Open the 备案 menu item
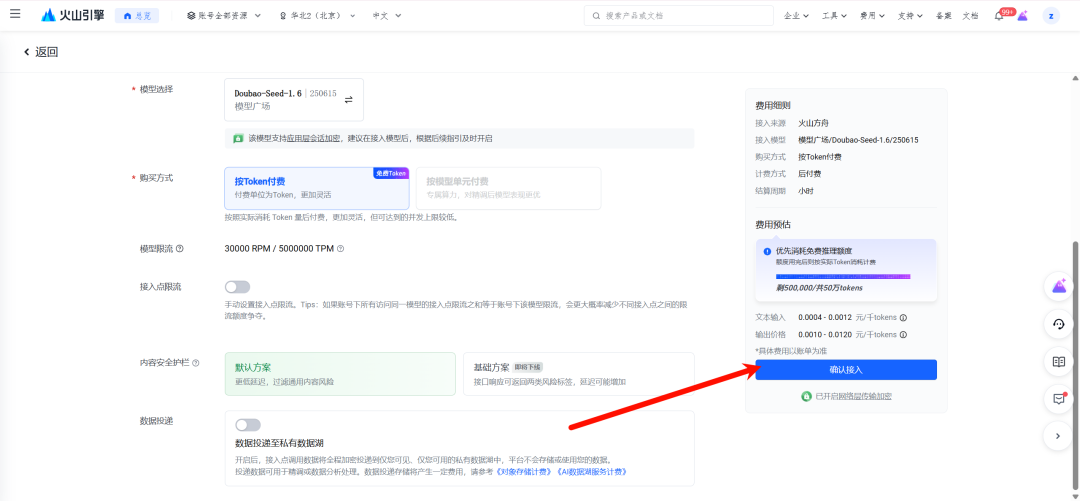Viewport: 1080px width, 501px height. point(943,15)
